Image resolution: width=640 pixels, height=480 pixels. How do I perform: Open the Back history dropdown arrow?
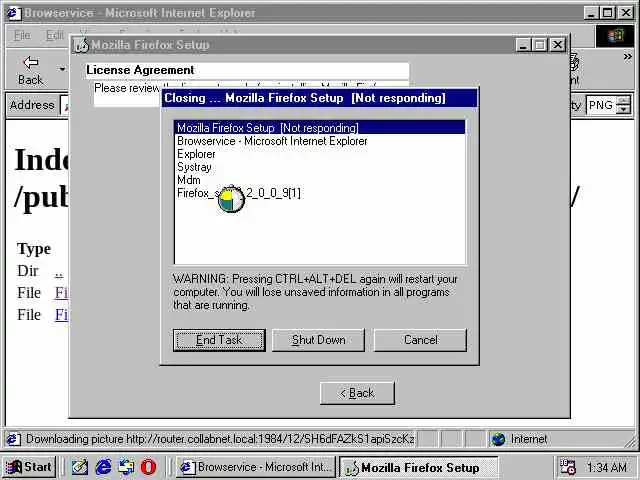pyautogui.click(x=62, y=69)
